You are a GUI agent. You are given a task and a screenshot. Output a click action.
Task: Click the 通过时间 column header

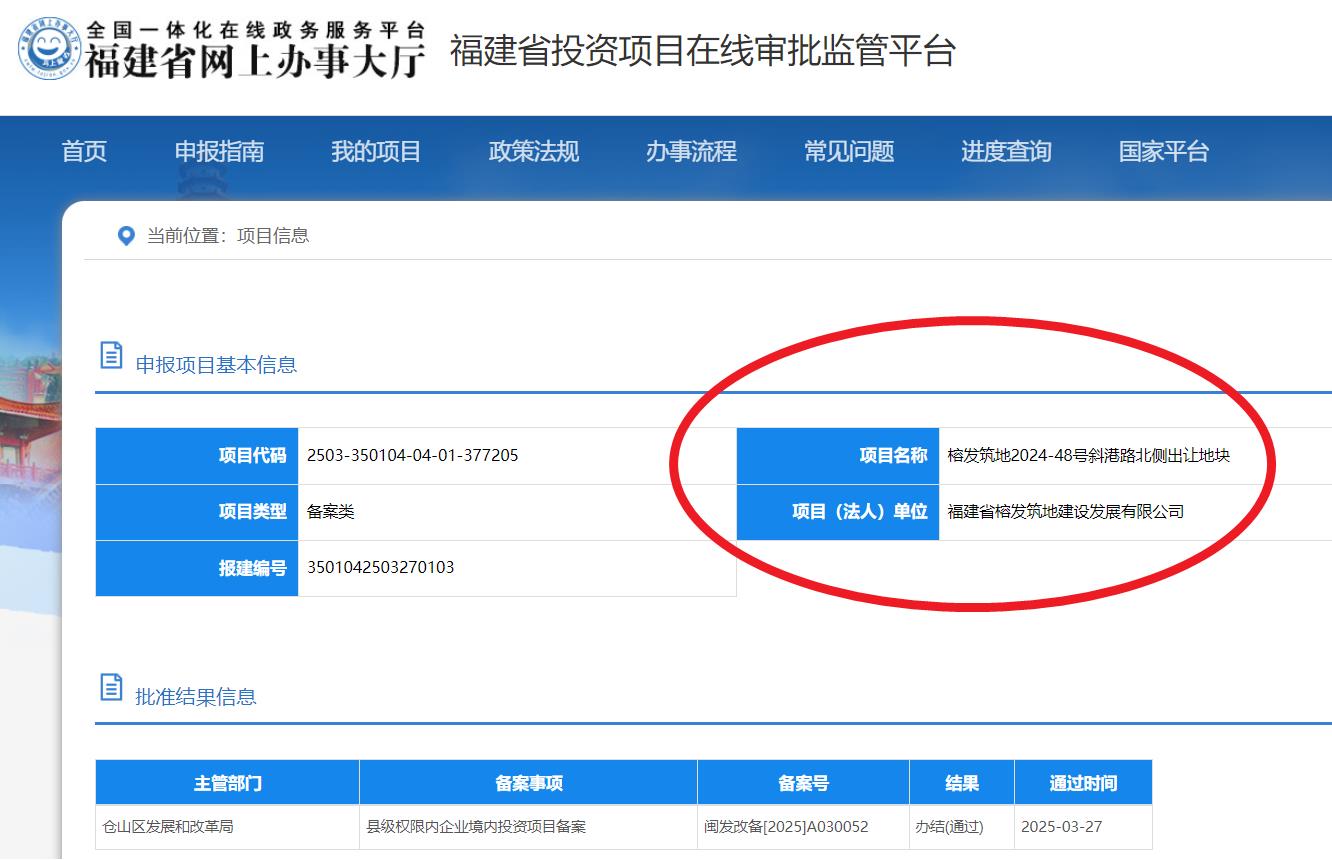(1083, 783)
